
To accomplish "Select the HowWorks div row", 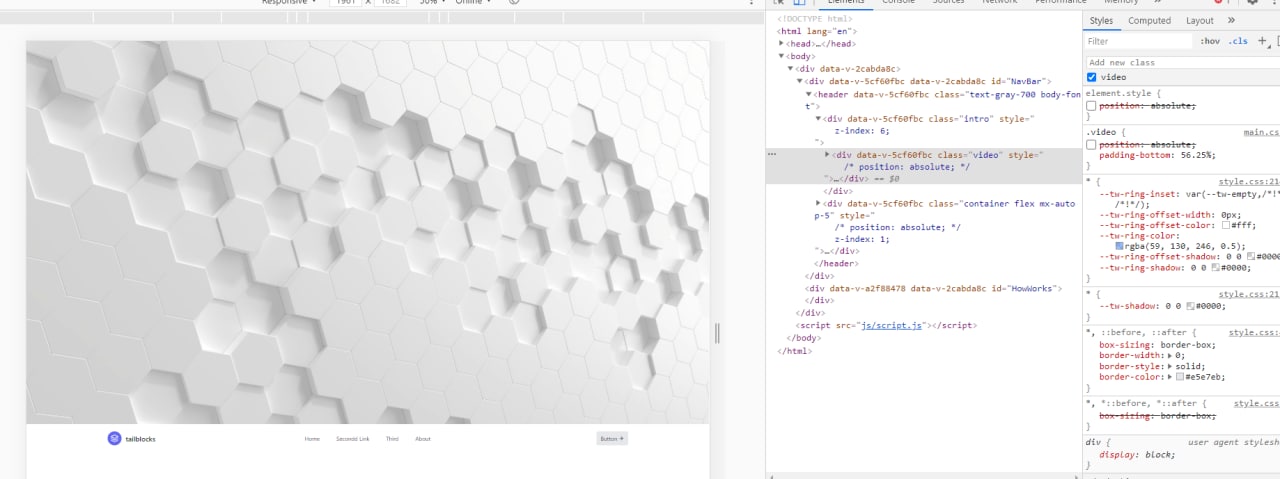I will pyautogui.click(x=932, y=288).
